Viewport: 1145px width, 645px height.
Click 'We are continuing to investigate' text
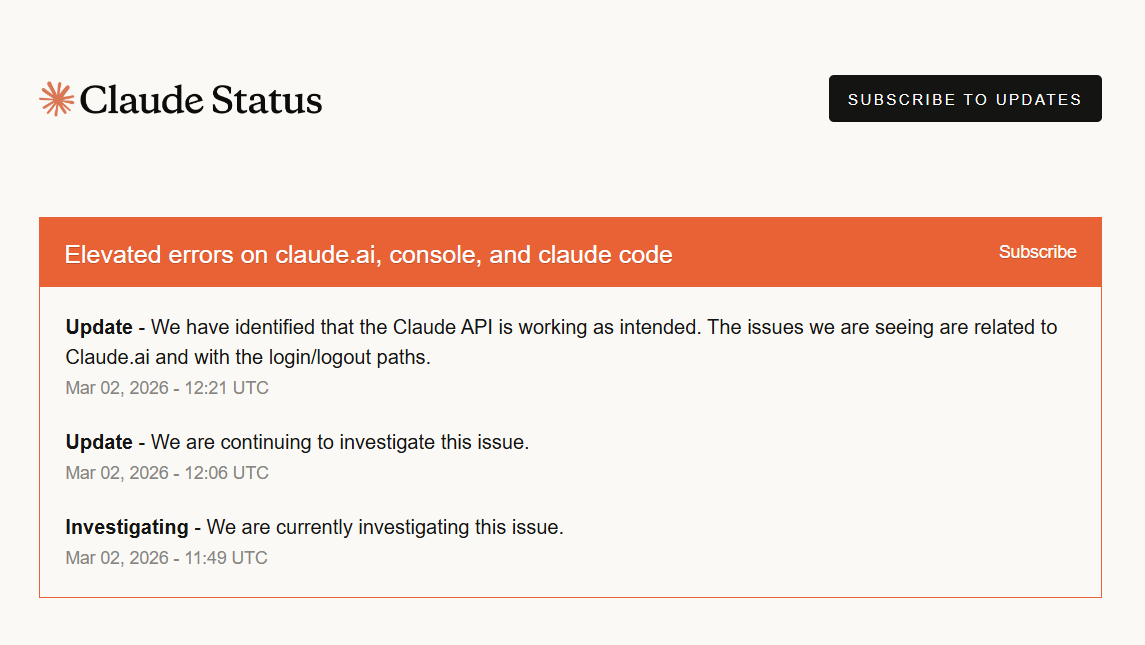340,442
